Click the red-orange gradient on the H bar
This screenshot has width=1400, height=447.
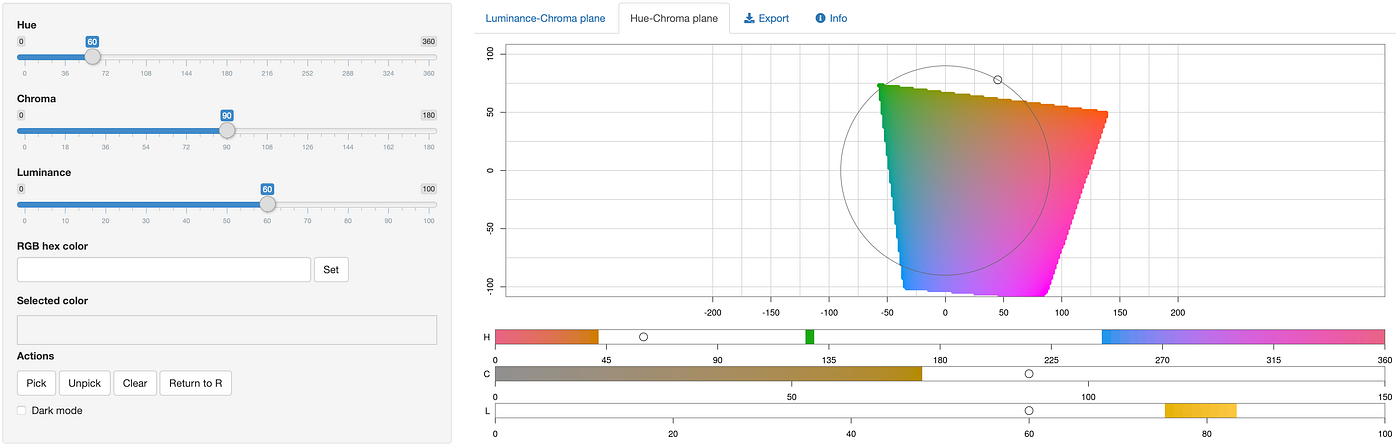pyautogui.click(x=547, y=337)
